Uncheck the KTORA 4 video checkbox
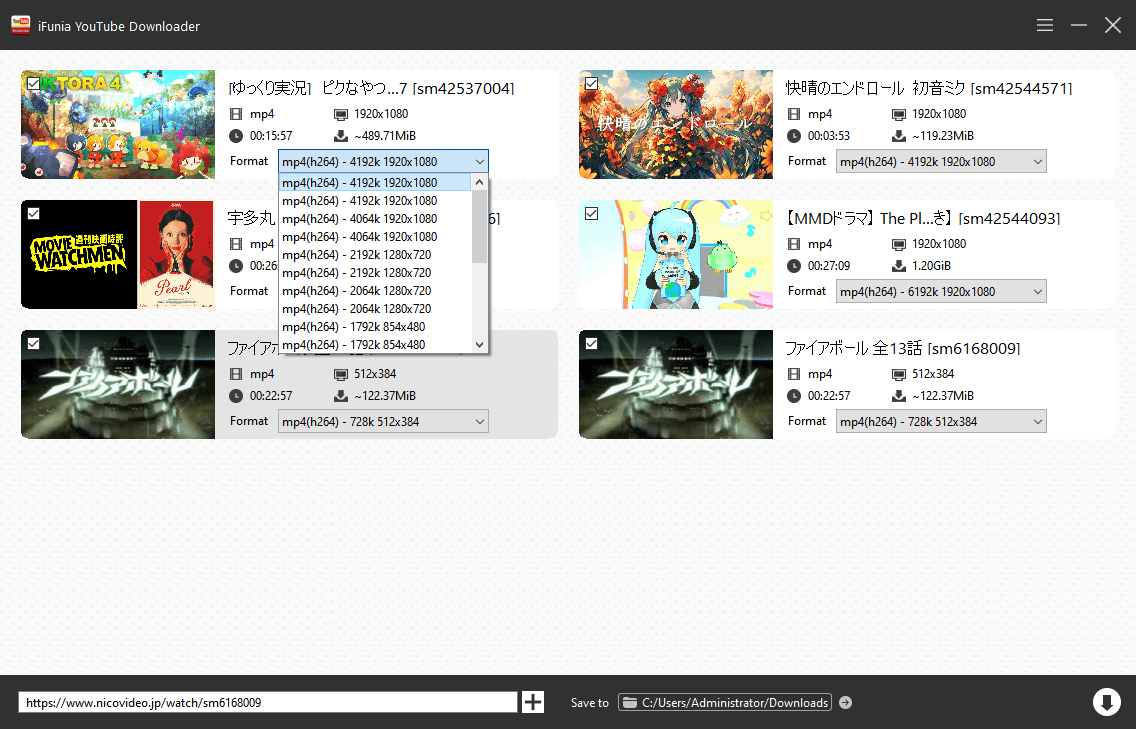This screenshot has height=729, width=1136. coord(34,84)
